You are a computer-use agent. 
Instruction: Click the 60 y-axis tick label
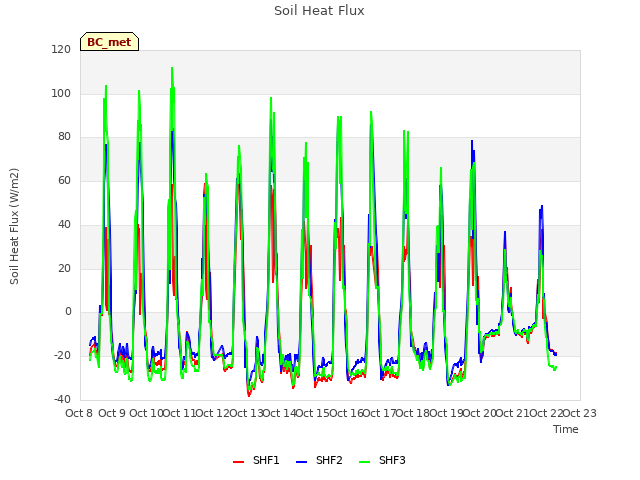coord(64,180)
